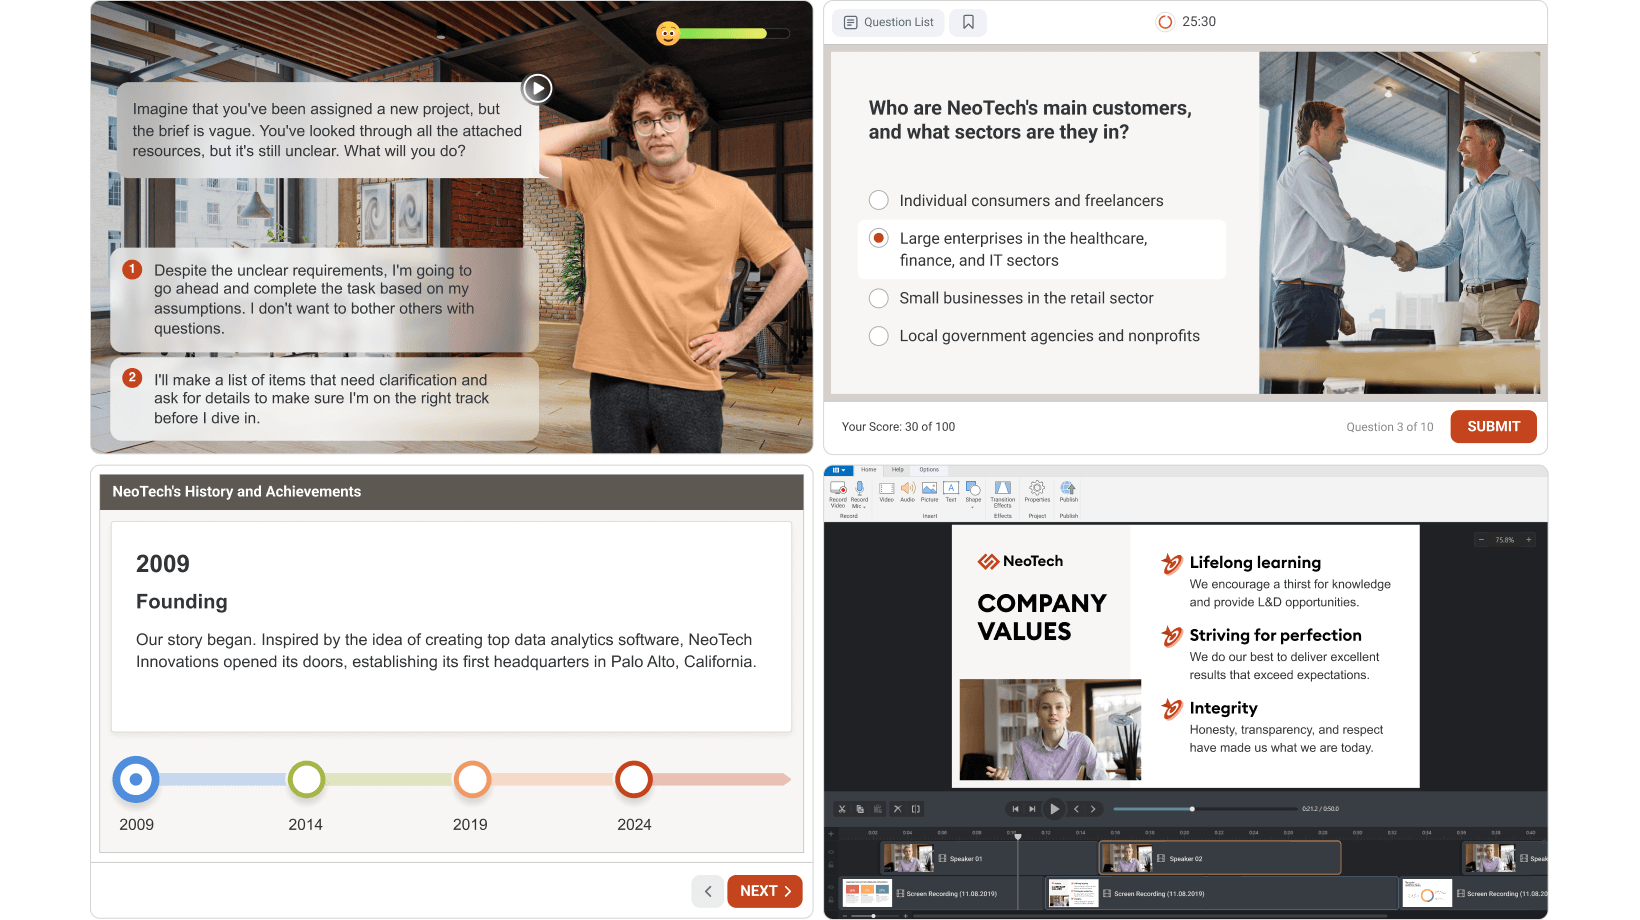Screen dimensions: 1640x920
Task: Go to the NEXT slide
Action: 765,891
